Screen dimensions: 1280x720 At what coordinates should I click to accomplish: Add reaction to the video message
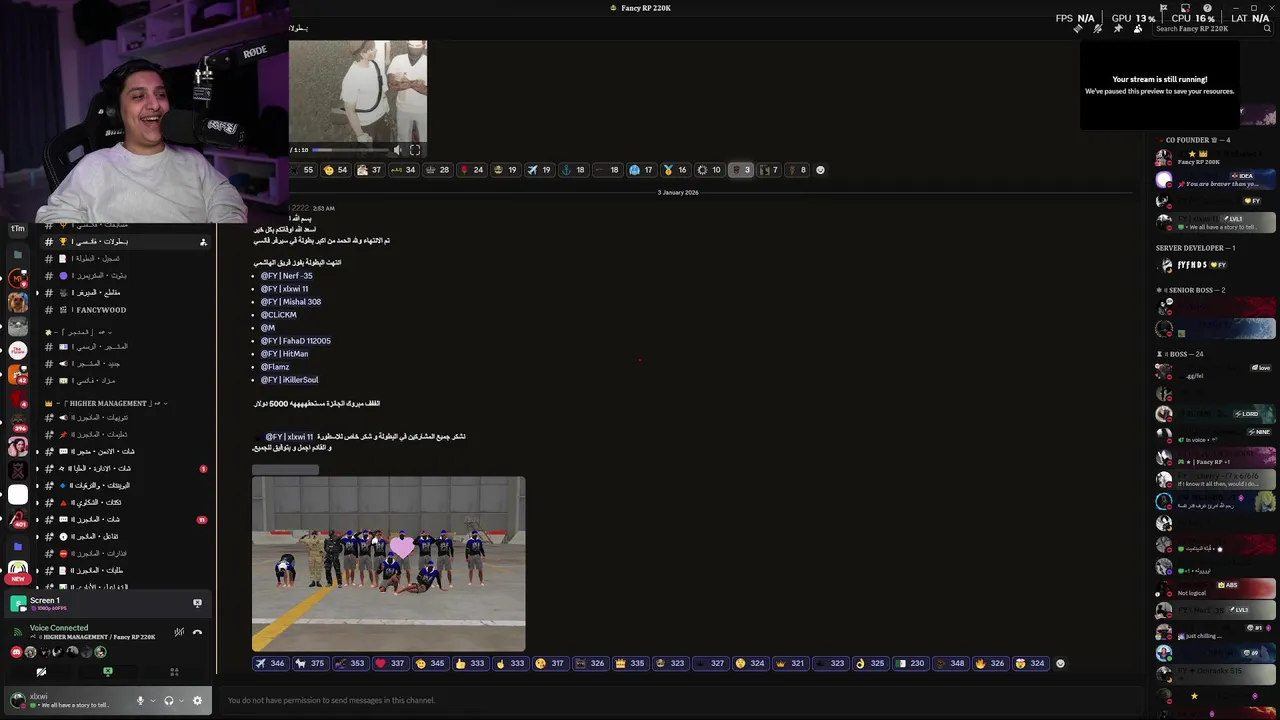click(821, 170)
